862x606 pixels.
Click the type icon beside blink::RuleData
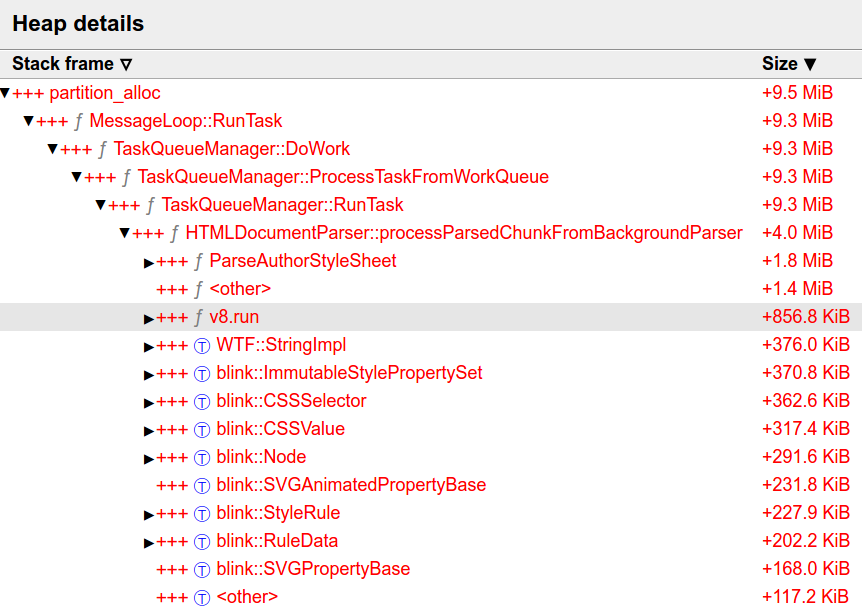[x=201, y=541]
